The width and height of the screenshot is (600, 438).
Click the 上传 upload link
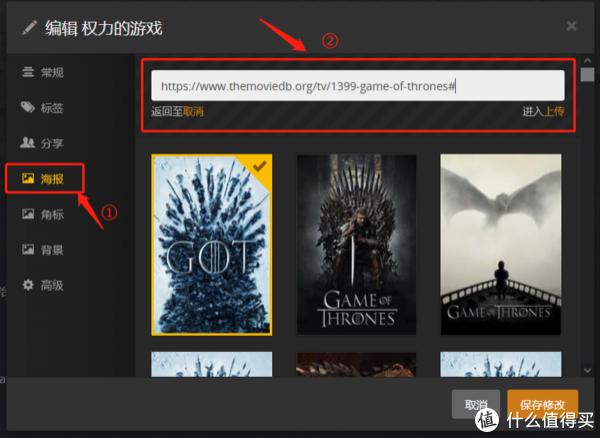(553, 111)
